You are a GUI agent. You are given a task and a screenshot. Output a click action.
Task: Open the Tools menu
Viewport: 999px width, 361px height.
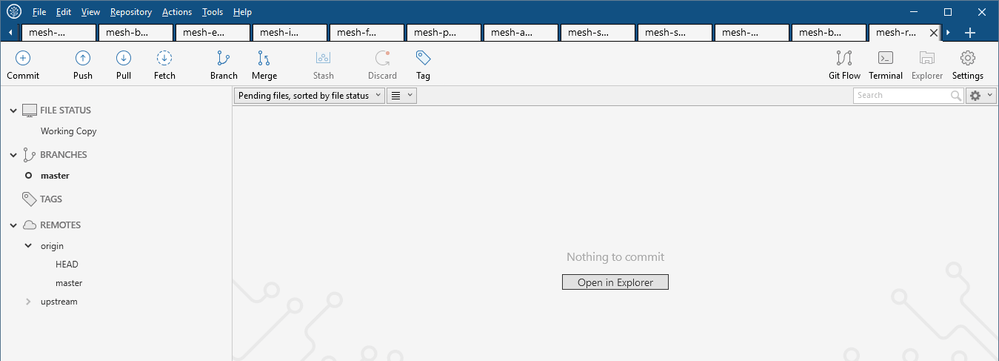213,12
